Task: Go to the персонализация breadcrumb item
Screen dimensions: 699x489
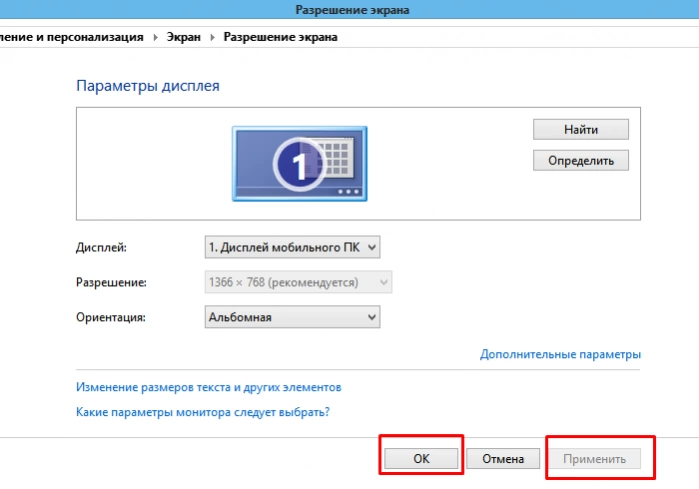Action: [x=72, y=37]
